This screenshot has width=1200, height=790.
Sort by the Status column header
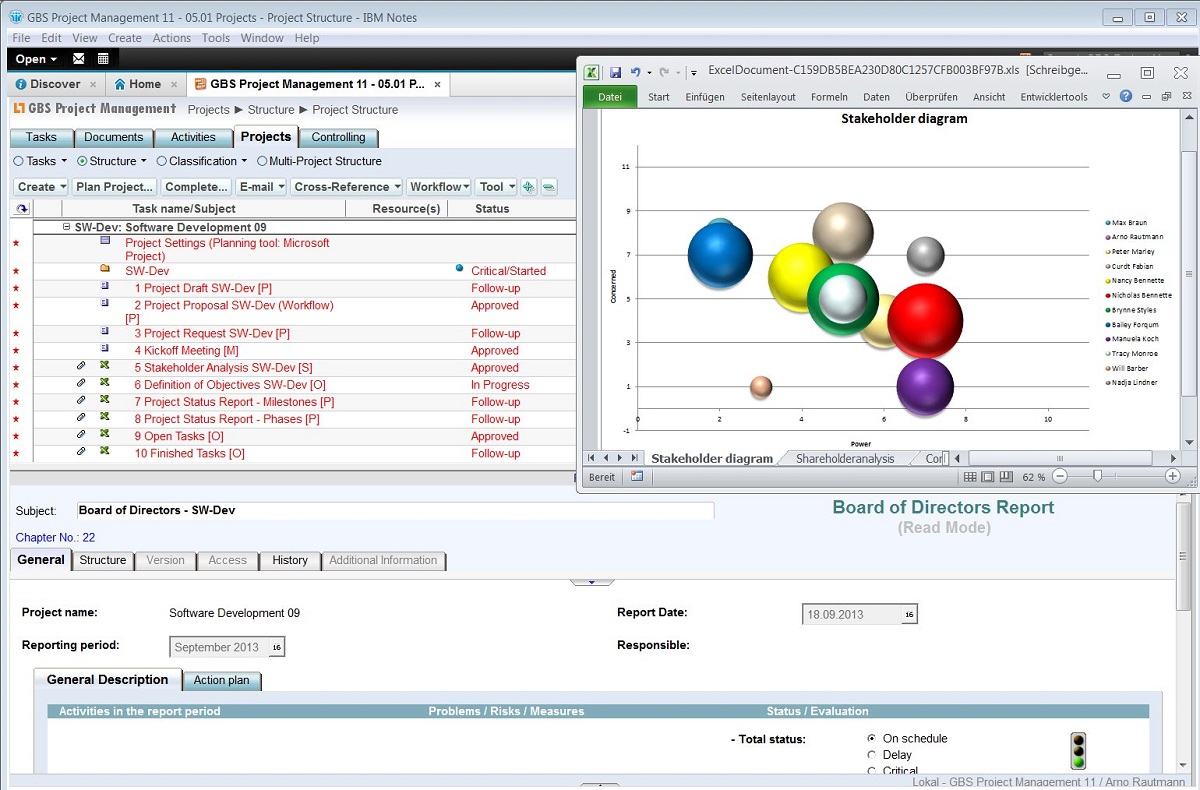(492, 209)
